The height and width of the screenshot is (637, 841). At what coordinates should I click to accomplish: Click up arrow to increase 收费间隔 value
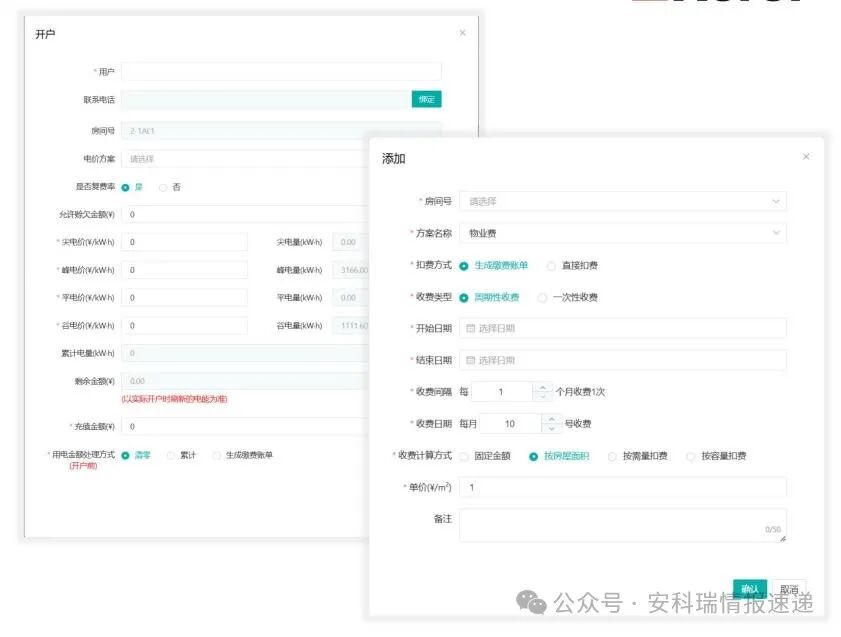pyautogui.click(x=543, y=387)
